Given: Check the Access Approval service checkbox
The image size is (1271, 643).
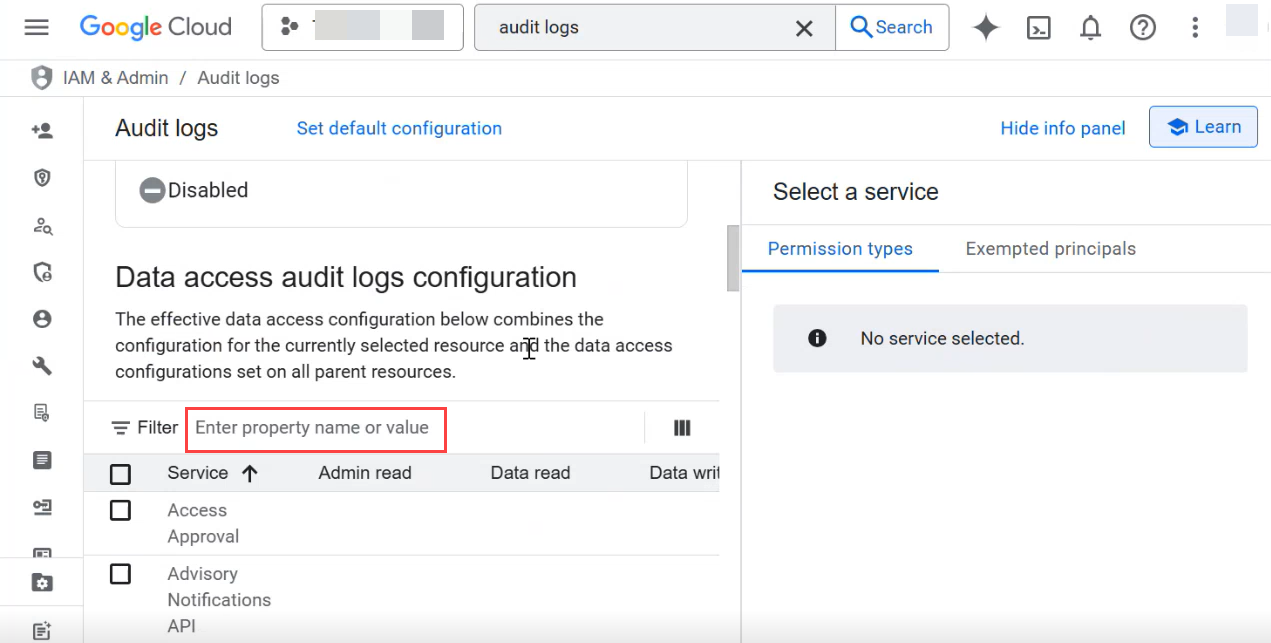Looking at the screenshot, I should (120, 511).
